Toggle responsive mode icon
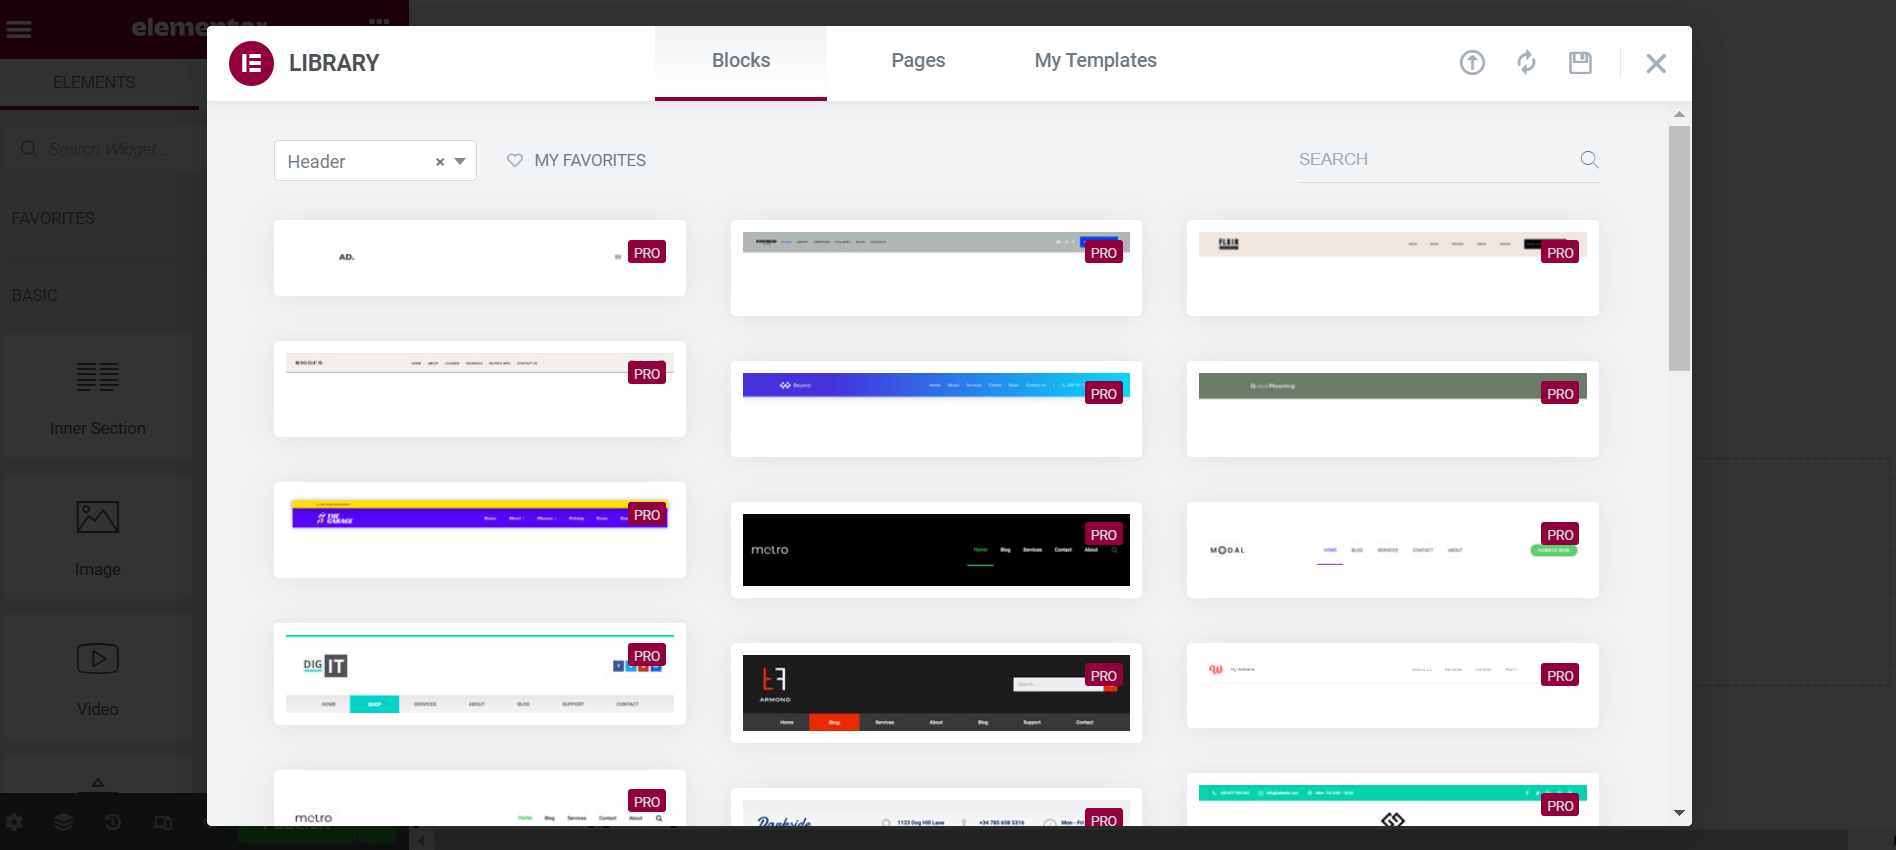The height and width of the screenshot is (850, 1896). [162, 822]
